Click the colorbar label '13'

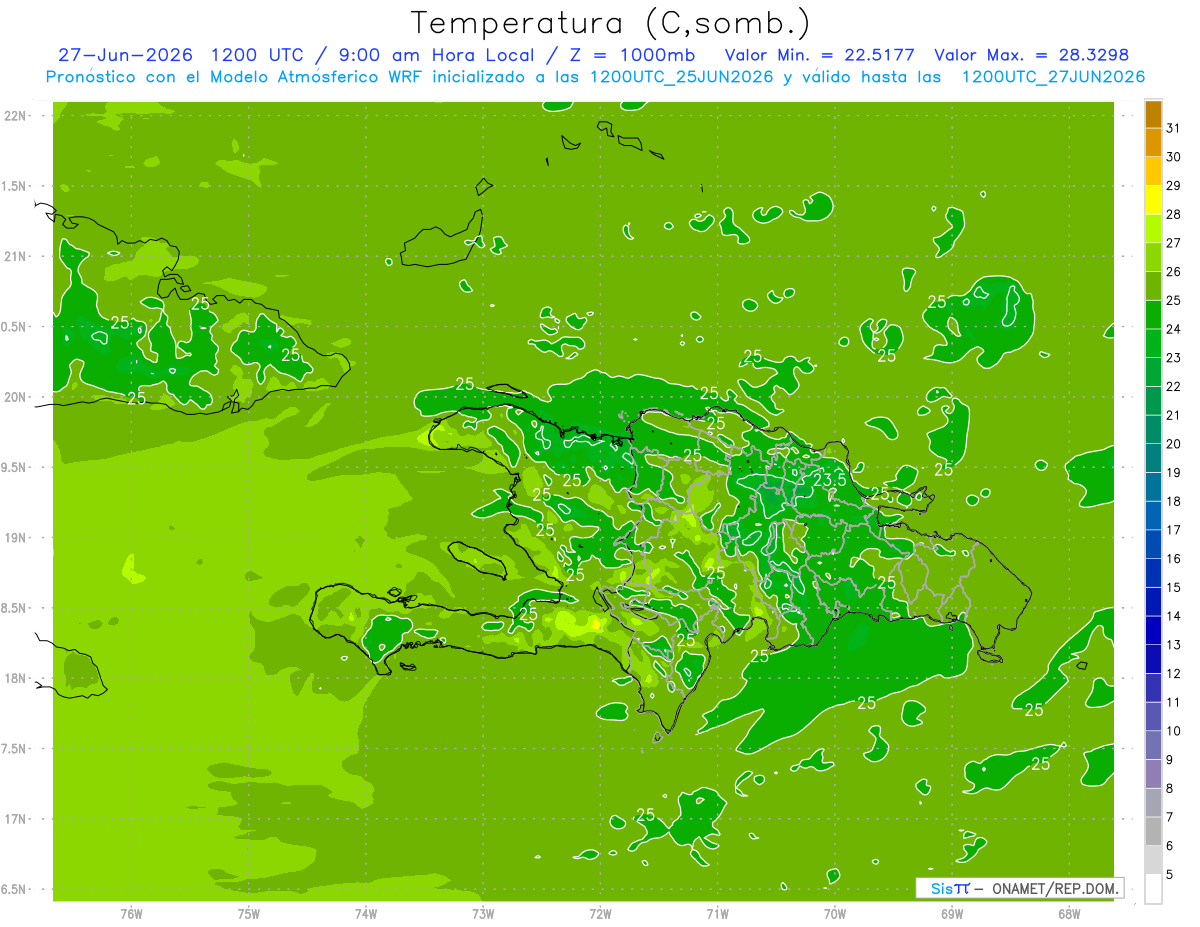pyautogui.click(x=1174, y=645)
